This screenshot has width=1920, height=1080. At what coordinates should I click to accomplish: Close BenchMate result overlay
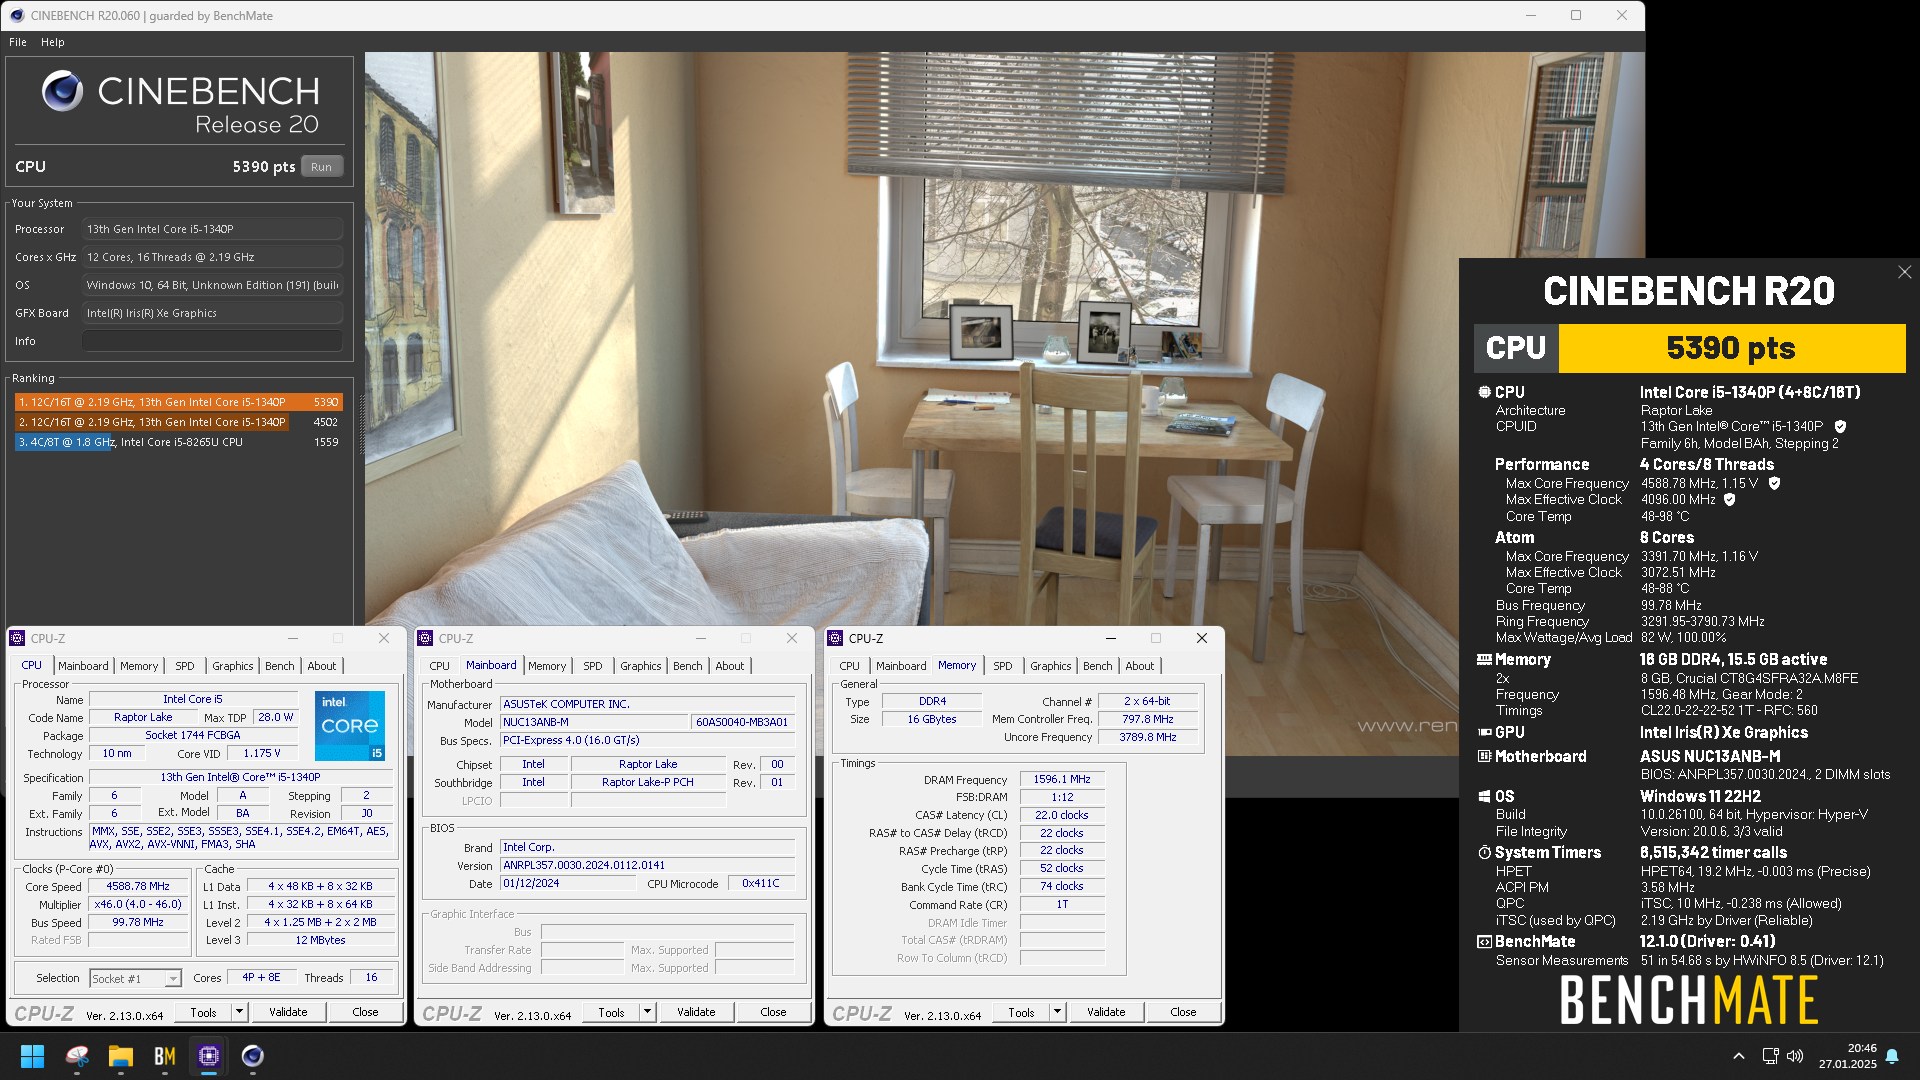pyautogui.click(x=1904, y=272)
